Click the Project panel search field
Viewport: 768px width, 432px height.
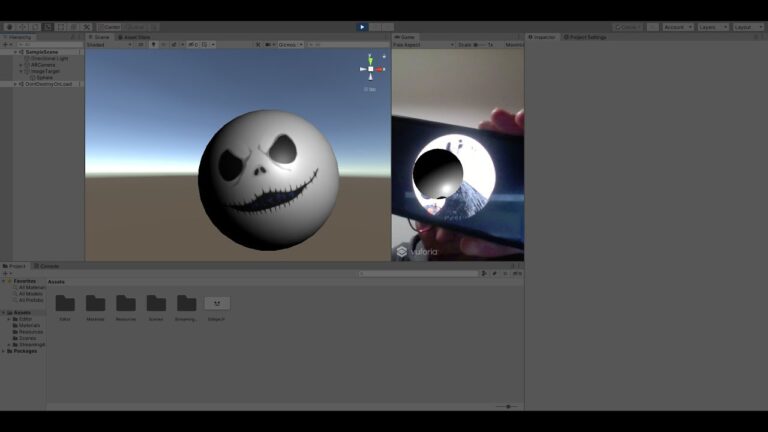(419, 274)
